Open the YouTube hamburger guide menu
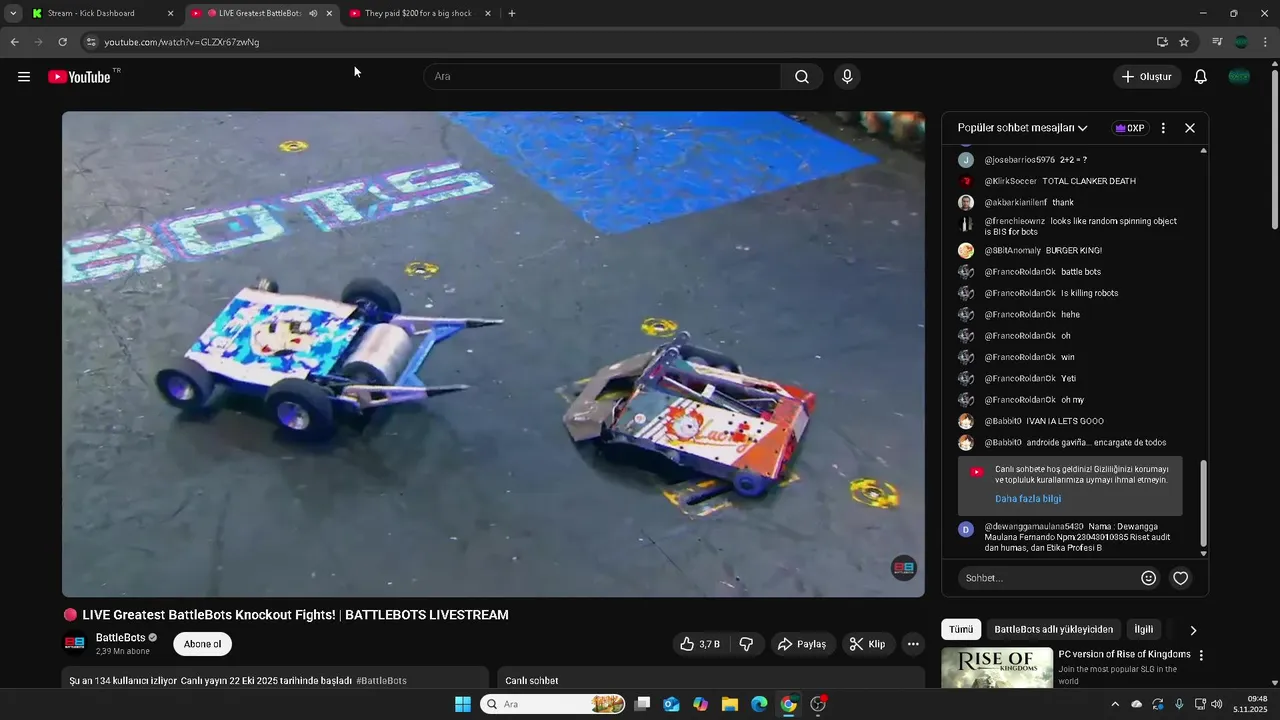1280x720 pixels. 24,77
